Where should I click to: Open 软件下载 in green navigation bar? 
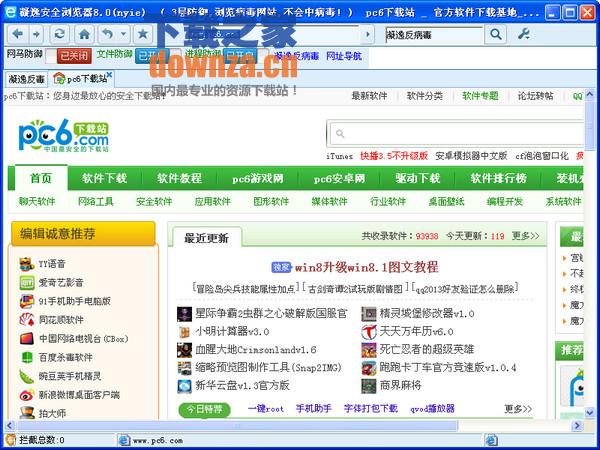tap(104, 178)
